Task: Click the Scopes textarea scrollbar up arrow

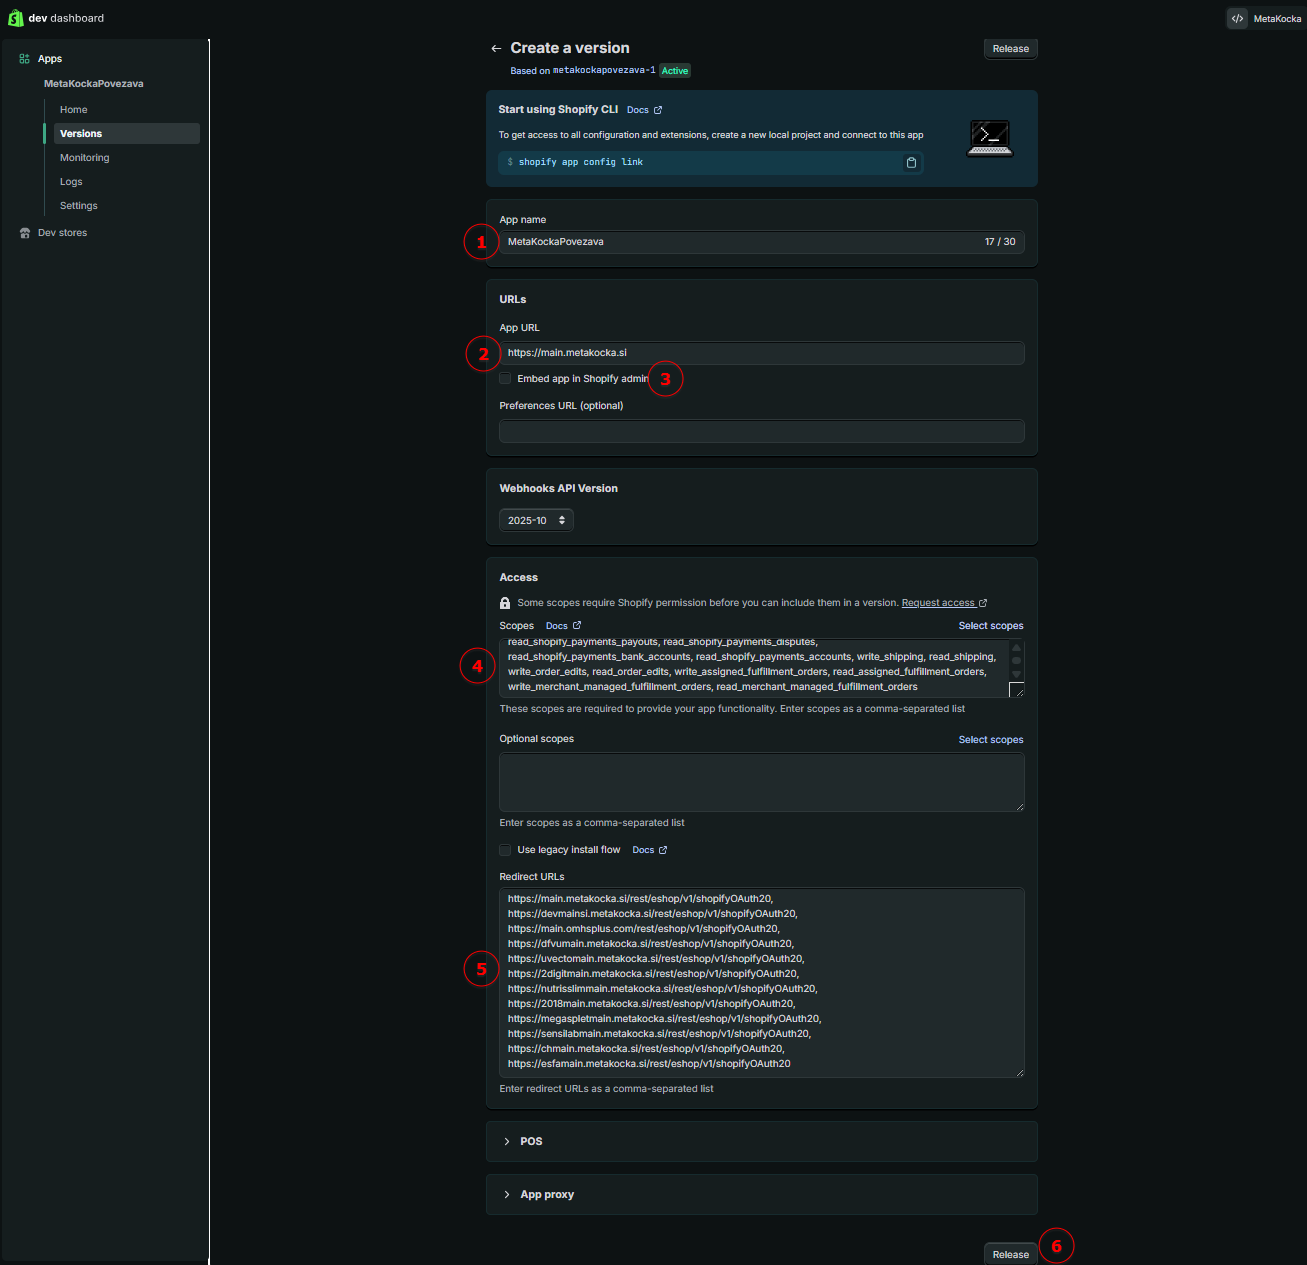Action: [1017, 647]
